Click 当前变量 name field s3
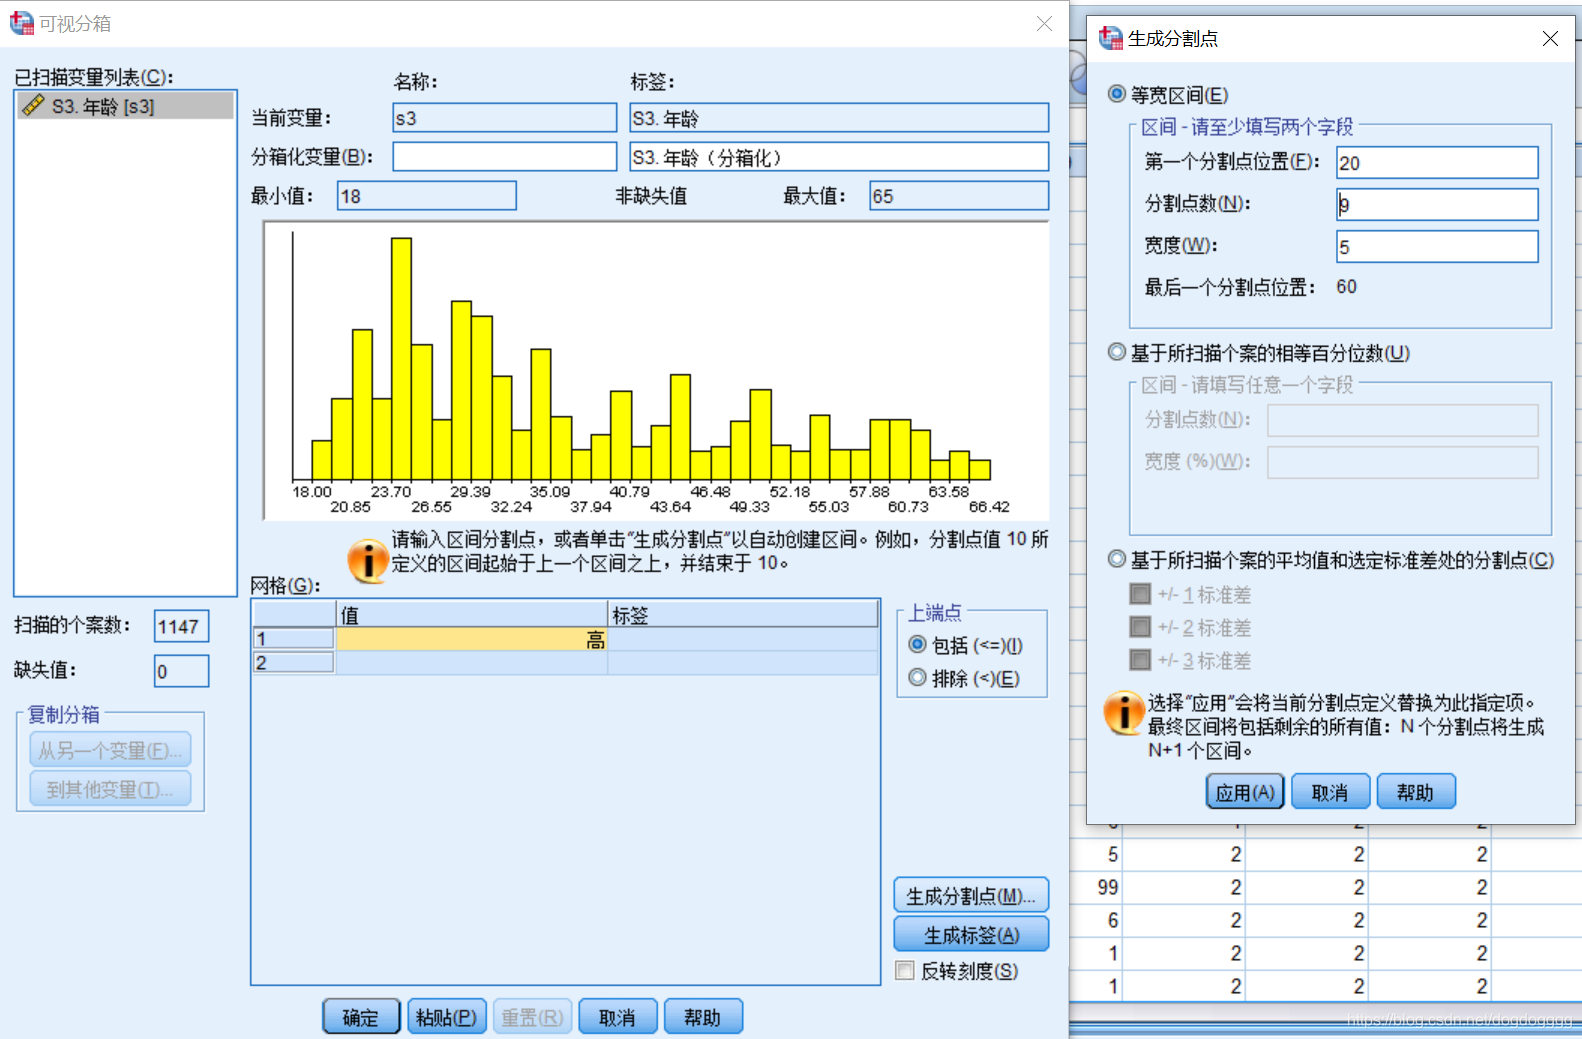Viewport: 1582px width, 1039px height. coord(505,118)
